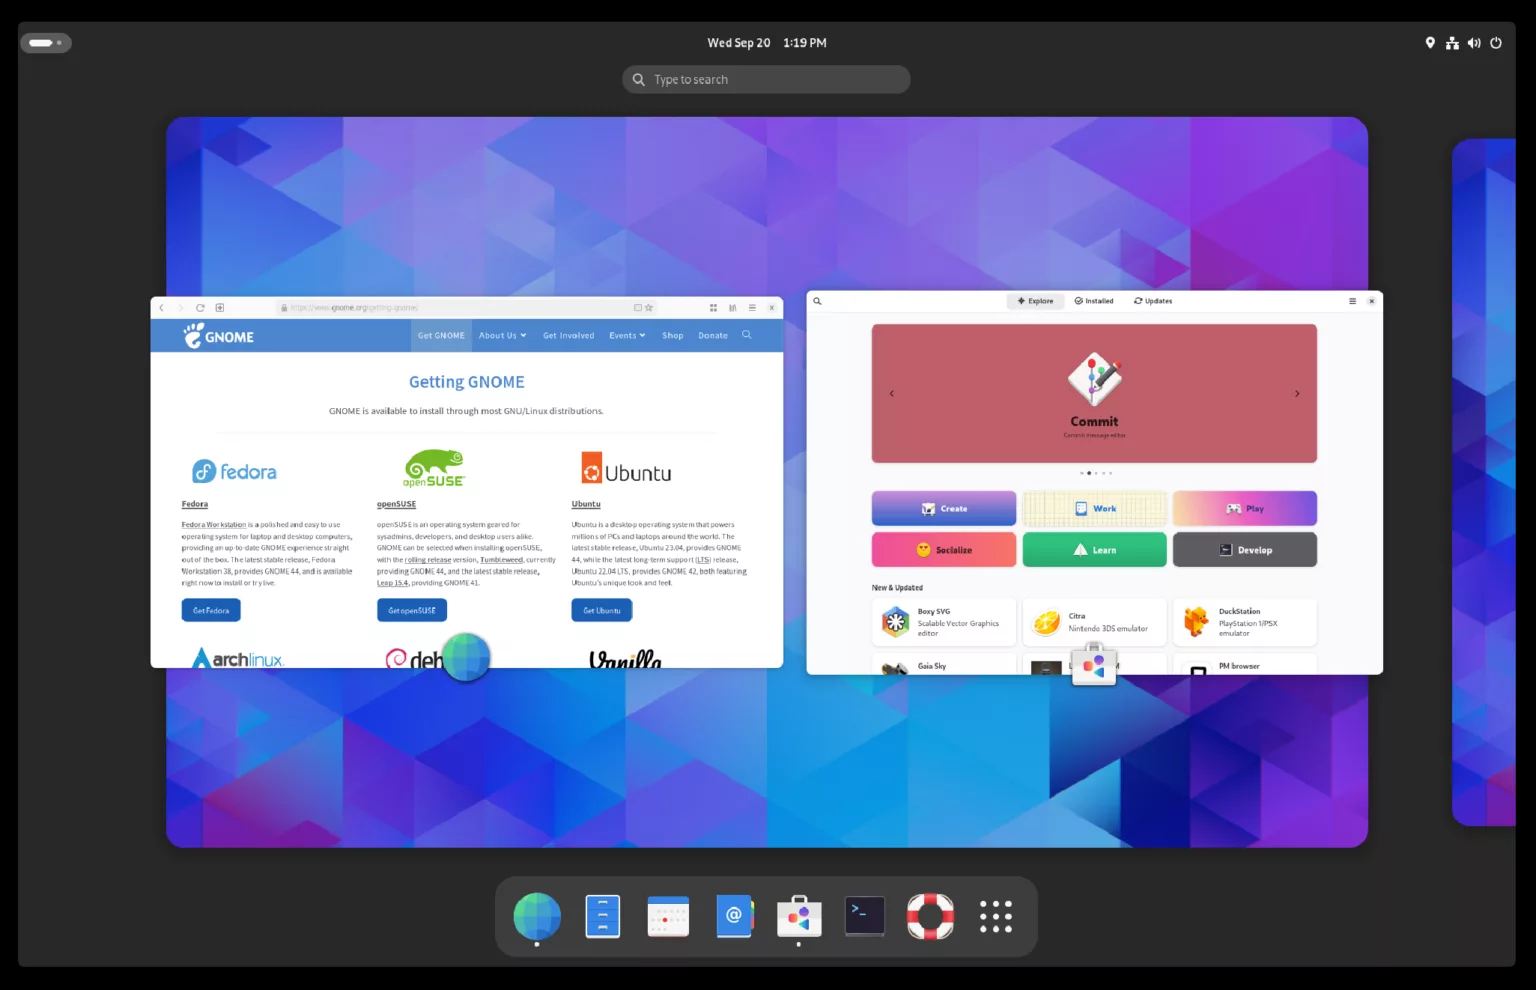
Task: Show previous featured app in carousel
Action: [x=891, y=393]
